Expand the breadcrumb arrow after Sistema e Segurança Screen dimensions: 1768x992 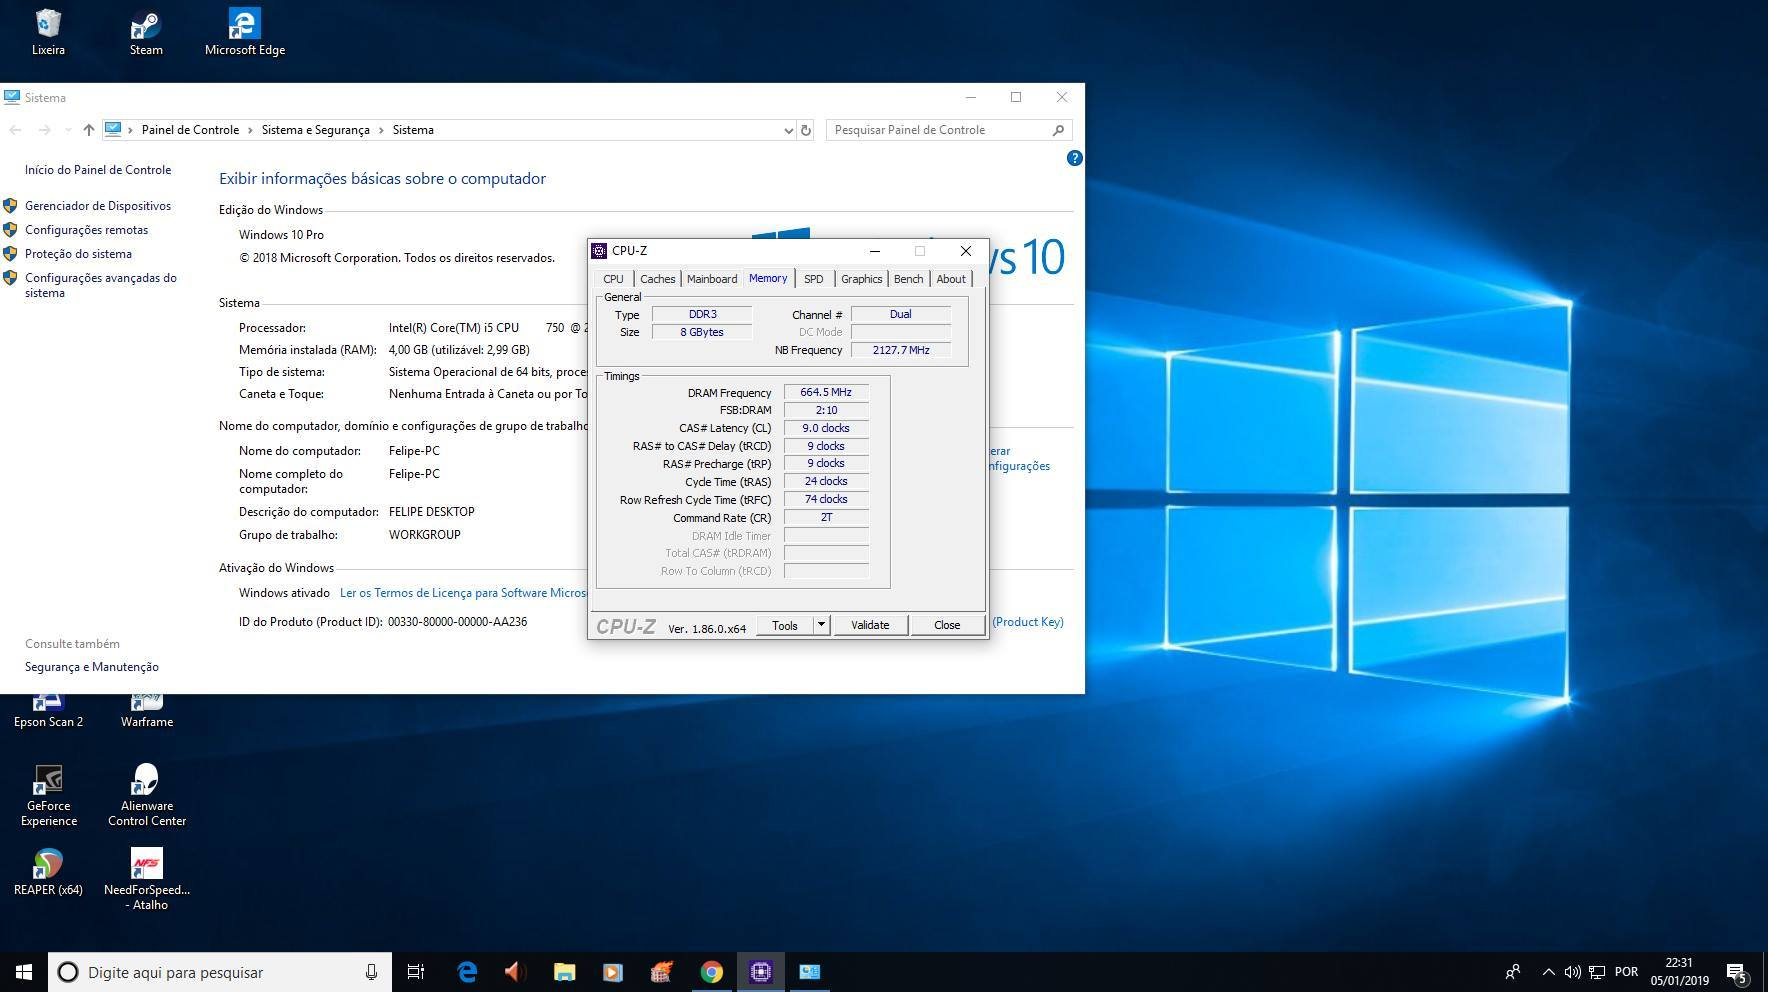[381, 130]
